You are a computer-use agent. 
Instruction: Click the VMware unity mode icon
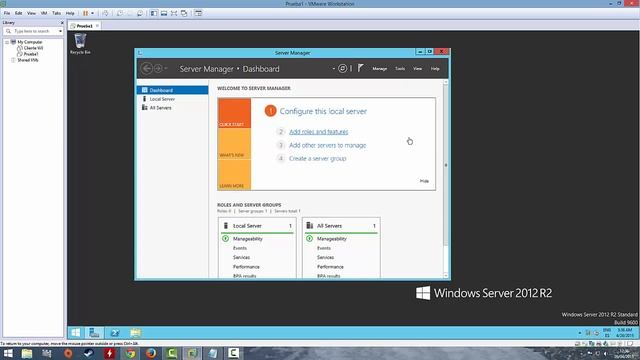tap(184, 13)
